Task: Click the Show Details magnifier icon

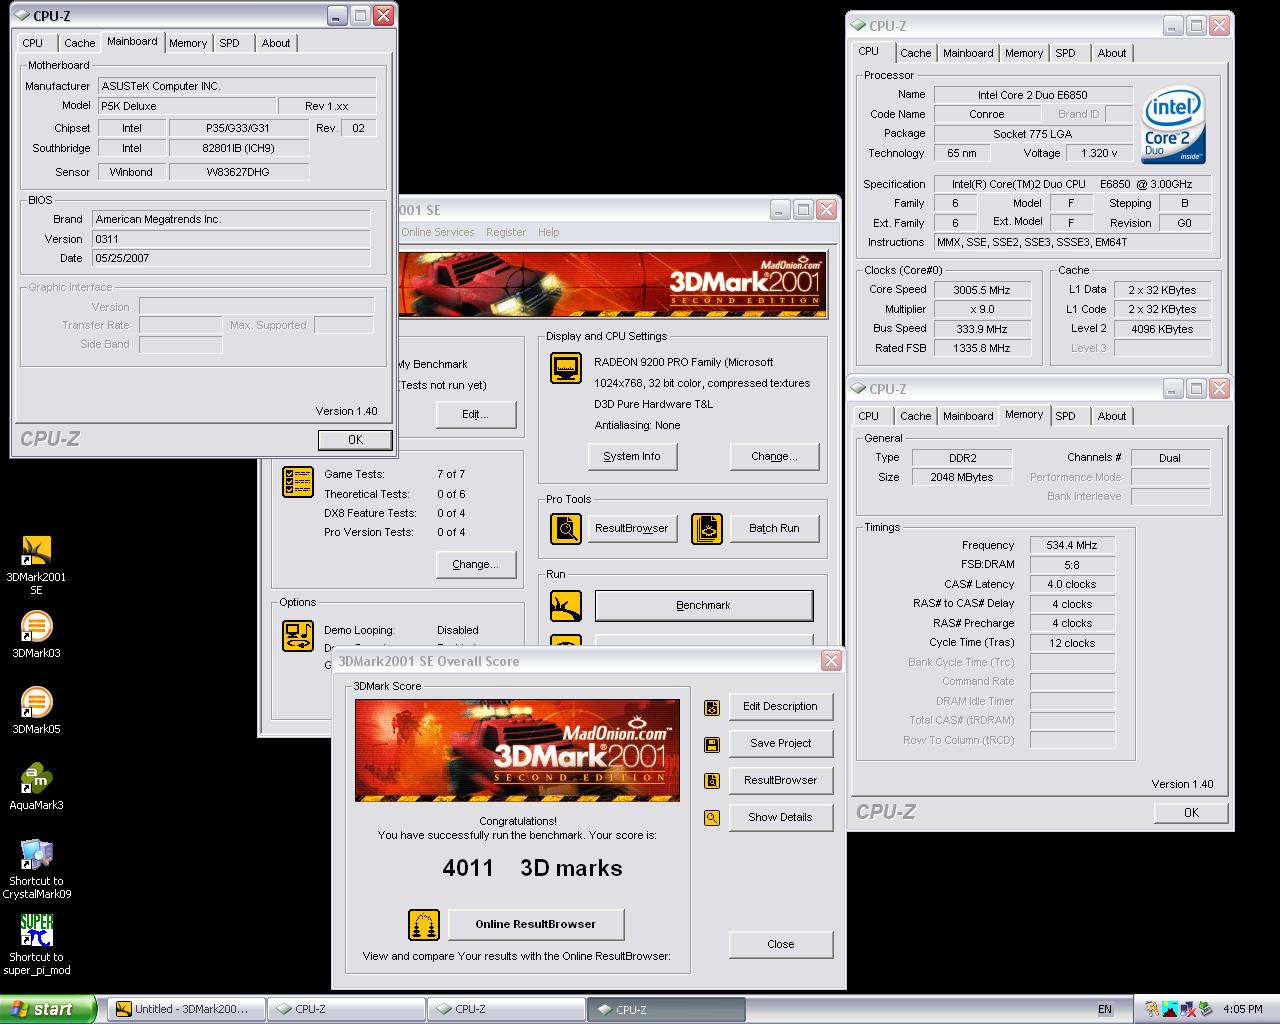Action: tap(712, 818)
